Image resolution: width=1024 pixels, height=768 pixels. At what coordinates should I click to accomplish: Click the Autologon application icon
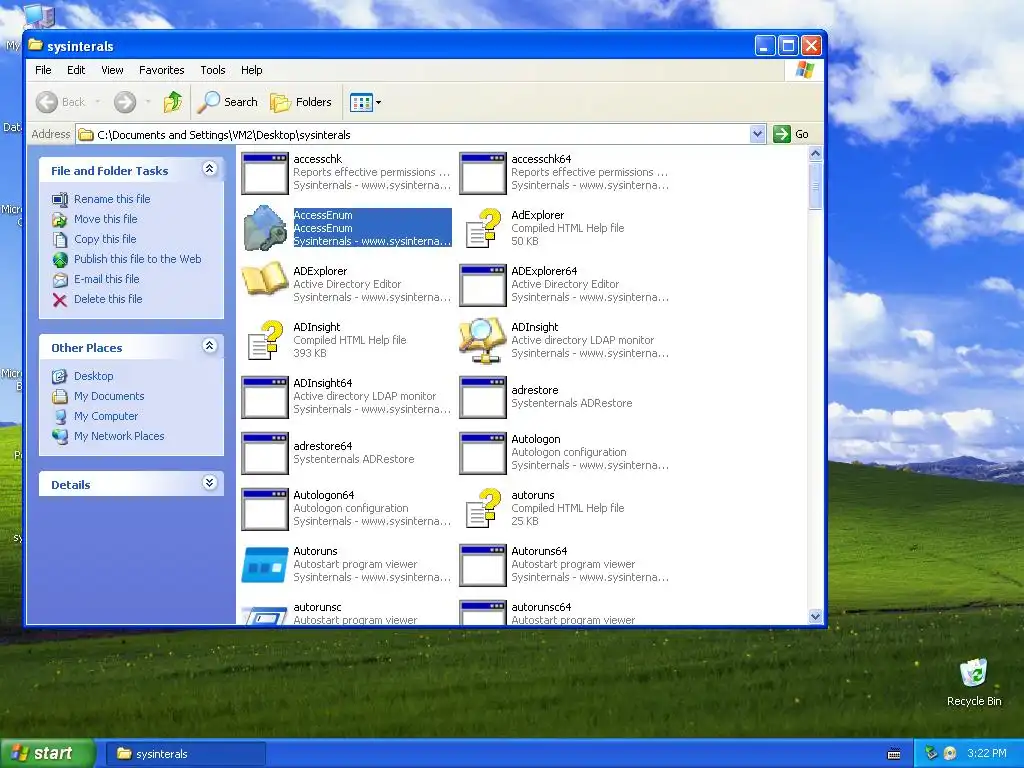pos(483,453)
